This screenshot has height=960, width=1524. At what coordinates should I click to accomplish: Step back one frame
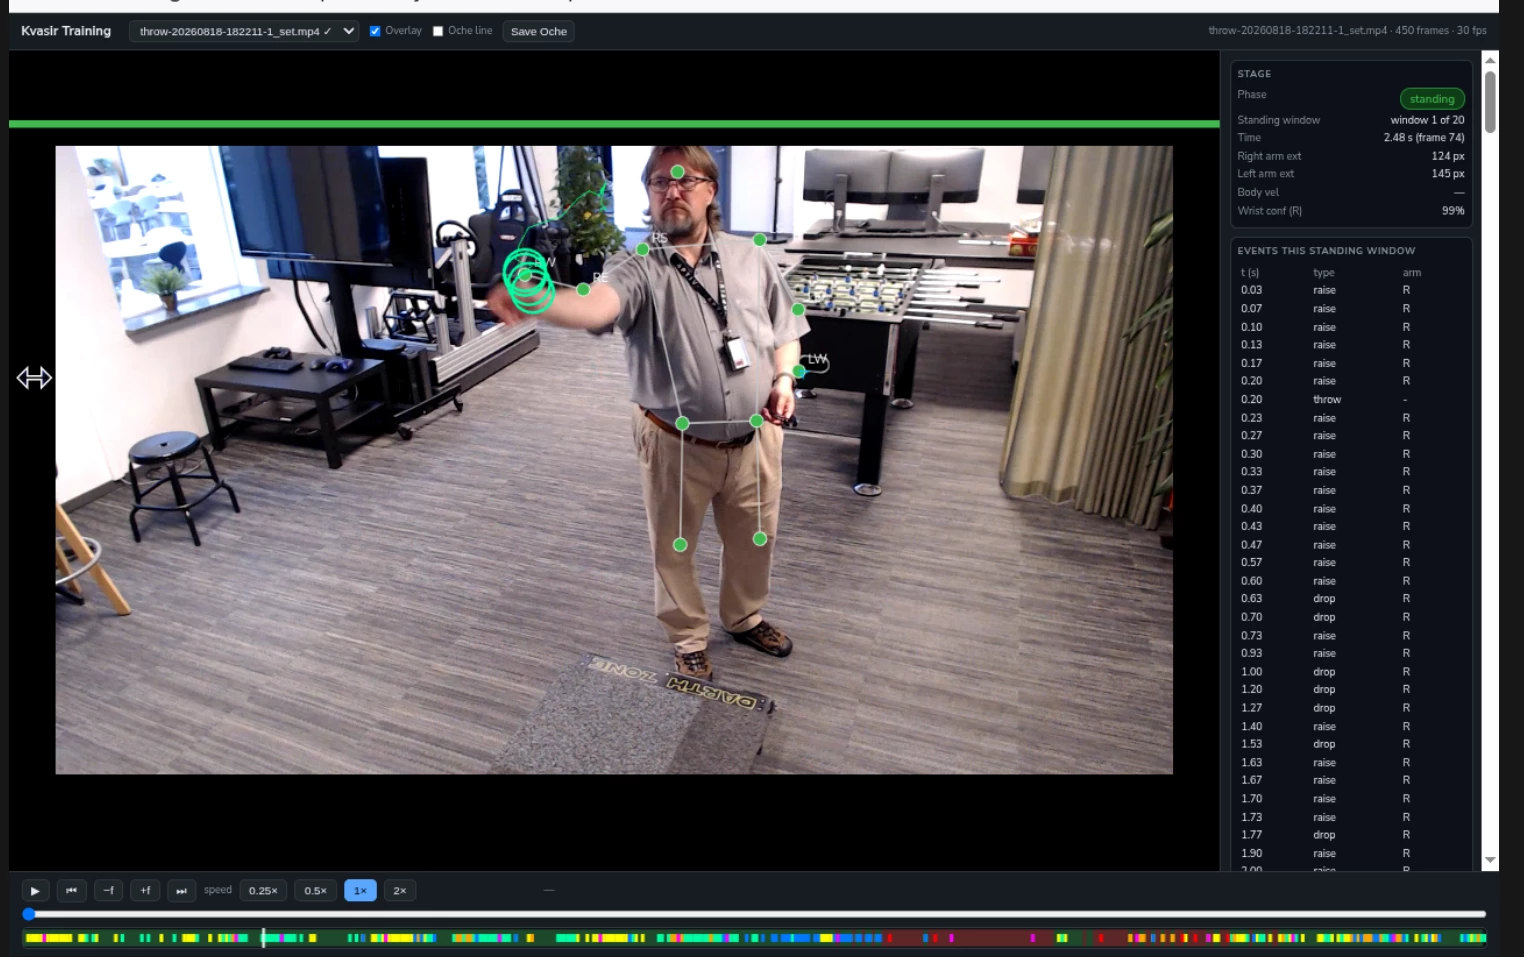(108, 890)
